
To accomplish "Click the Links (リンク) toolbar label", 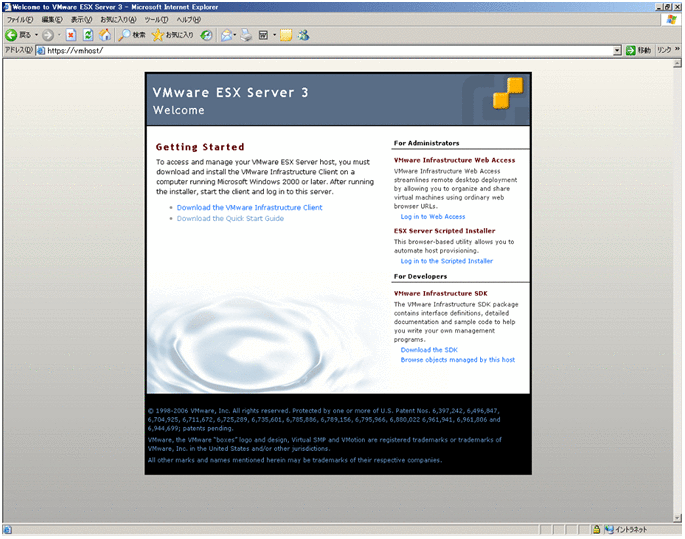I will point(664,50).
